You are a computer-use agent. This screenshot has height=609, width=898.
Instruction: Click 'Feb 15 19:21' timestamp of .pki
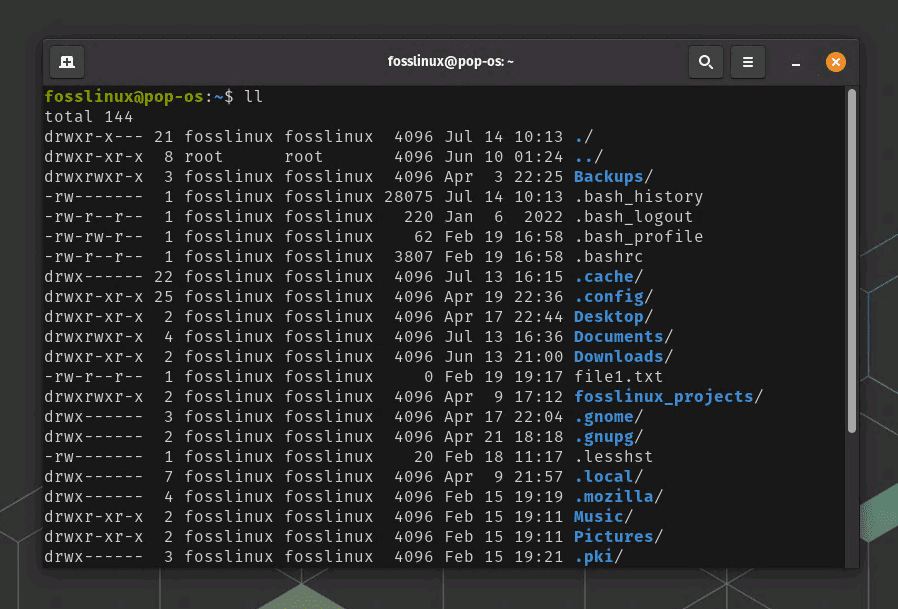pyautogui.click(x=504, y=556)
